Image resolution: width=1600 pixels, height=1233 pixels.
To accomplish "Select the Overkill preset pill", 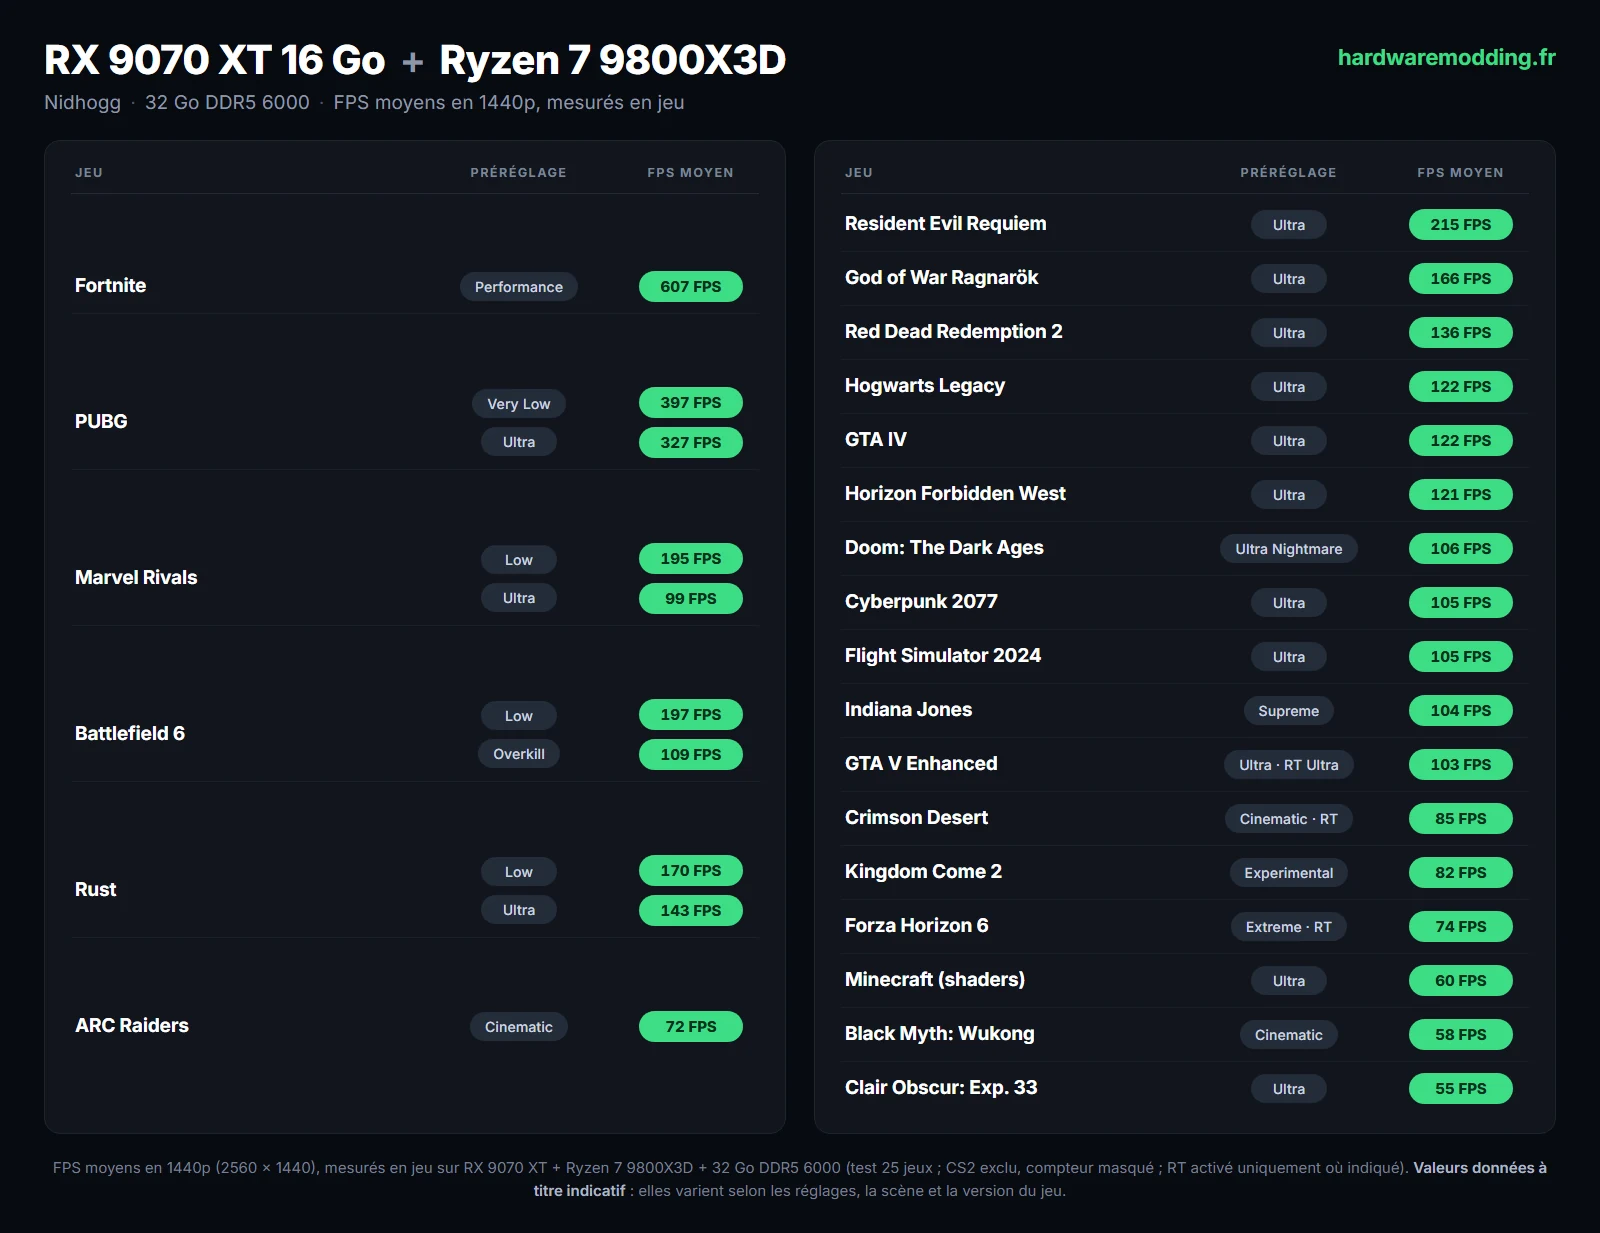I will (519, 754).
